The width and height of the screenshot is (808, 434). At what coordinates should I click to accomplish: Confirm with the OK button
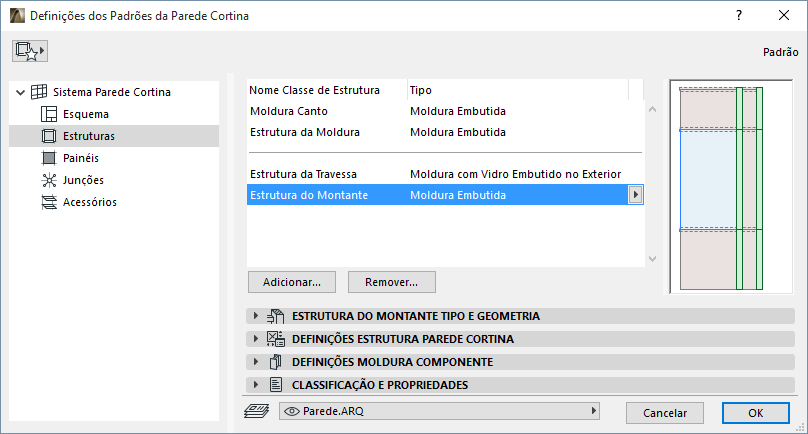755,413
